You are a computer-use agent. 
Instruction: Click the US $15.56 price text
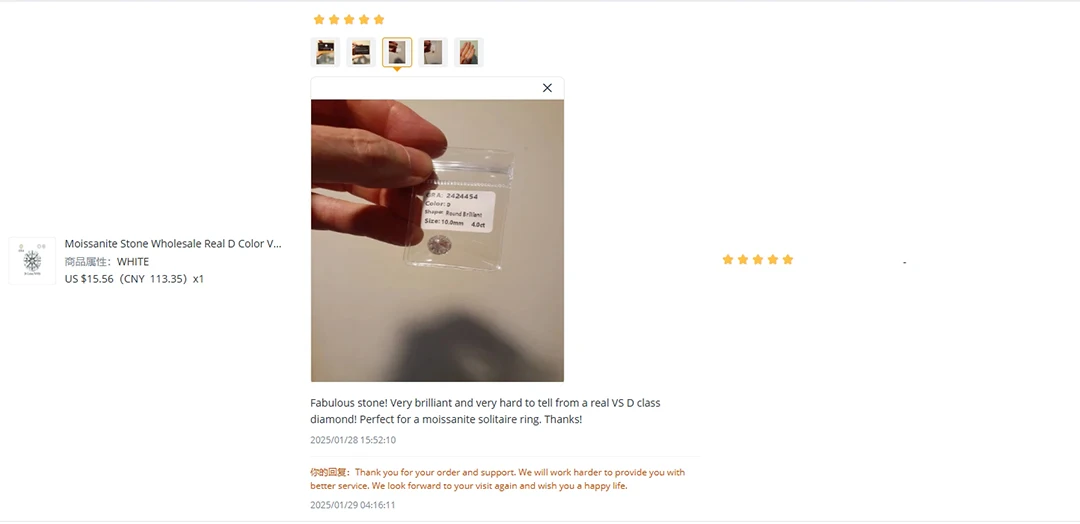[89, 279]
